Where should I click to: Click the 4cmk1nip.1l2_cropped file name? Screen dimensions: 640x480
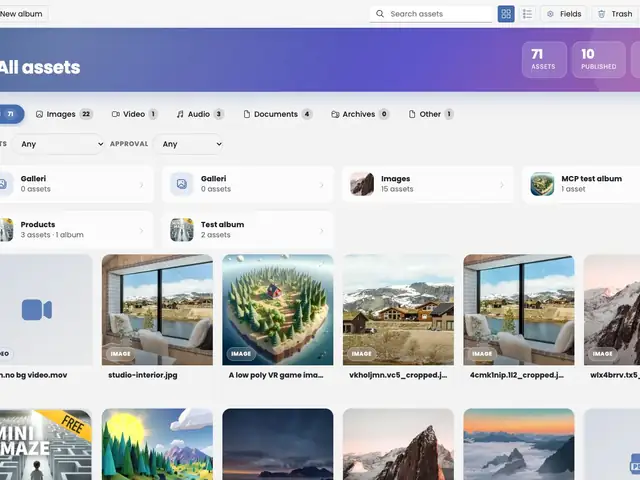pos(517,375)
